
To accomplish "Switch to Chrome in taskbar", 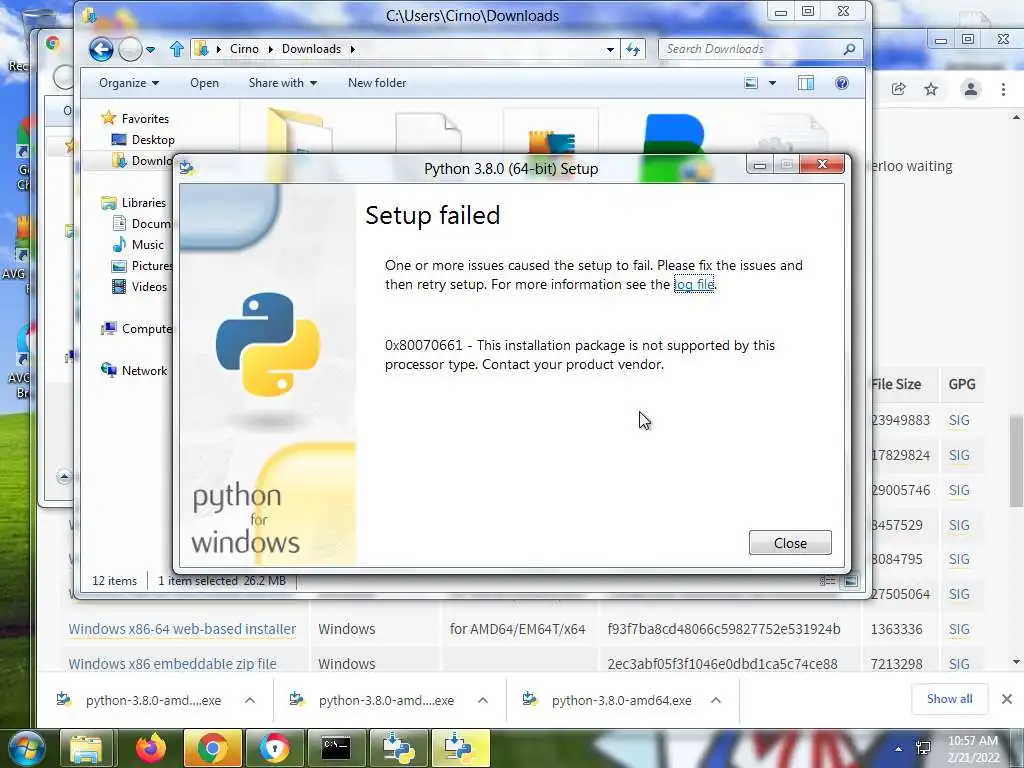I will click(x=212, y=748).
